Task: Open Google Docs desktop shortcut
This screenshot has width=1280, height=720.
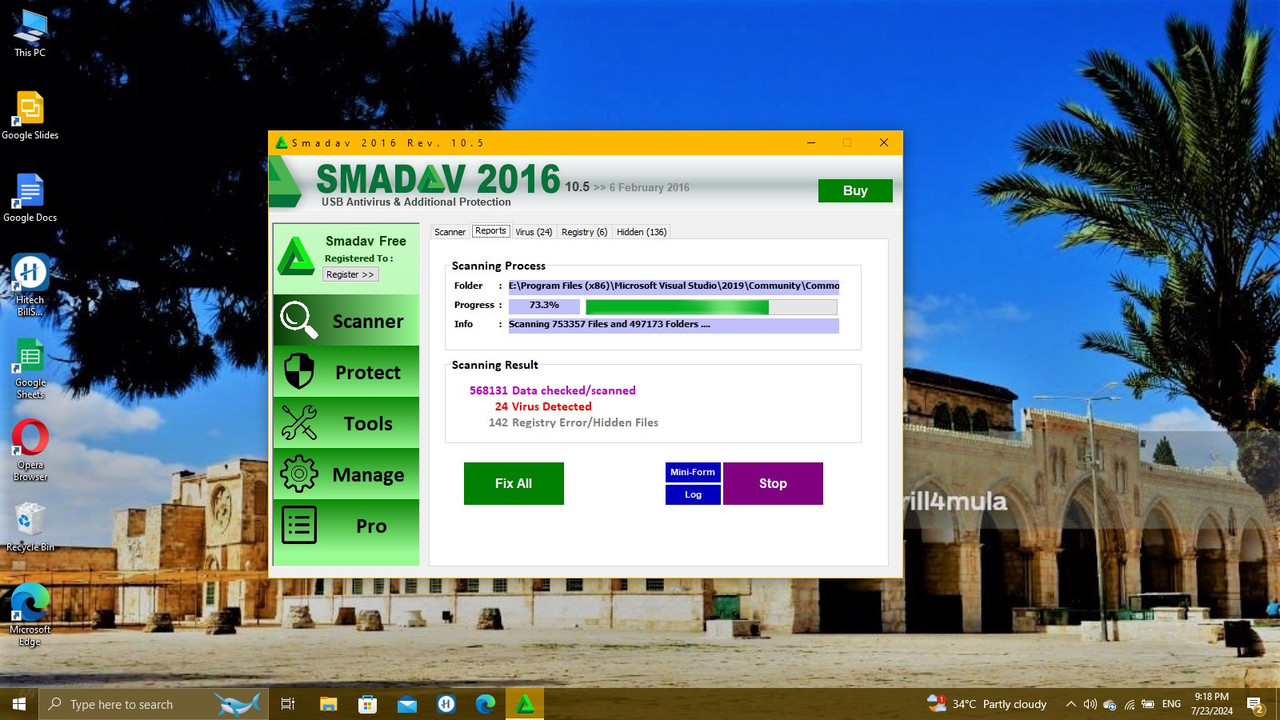Action: pyautogui.click(x=30, y=198)
